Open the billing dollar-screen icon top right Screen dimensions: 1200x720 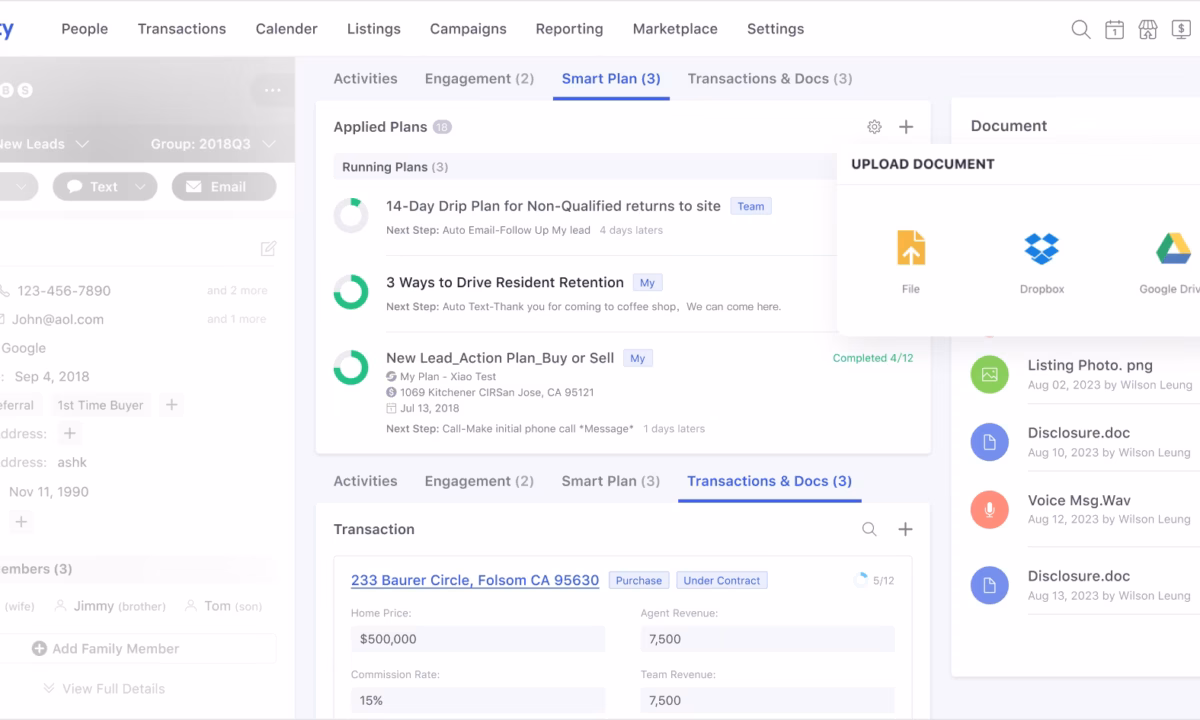[1181, 29]
